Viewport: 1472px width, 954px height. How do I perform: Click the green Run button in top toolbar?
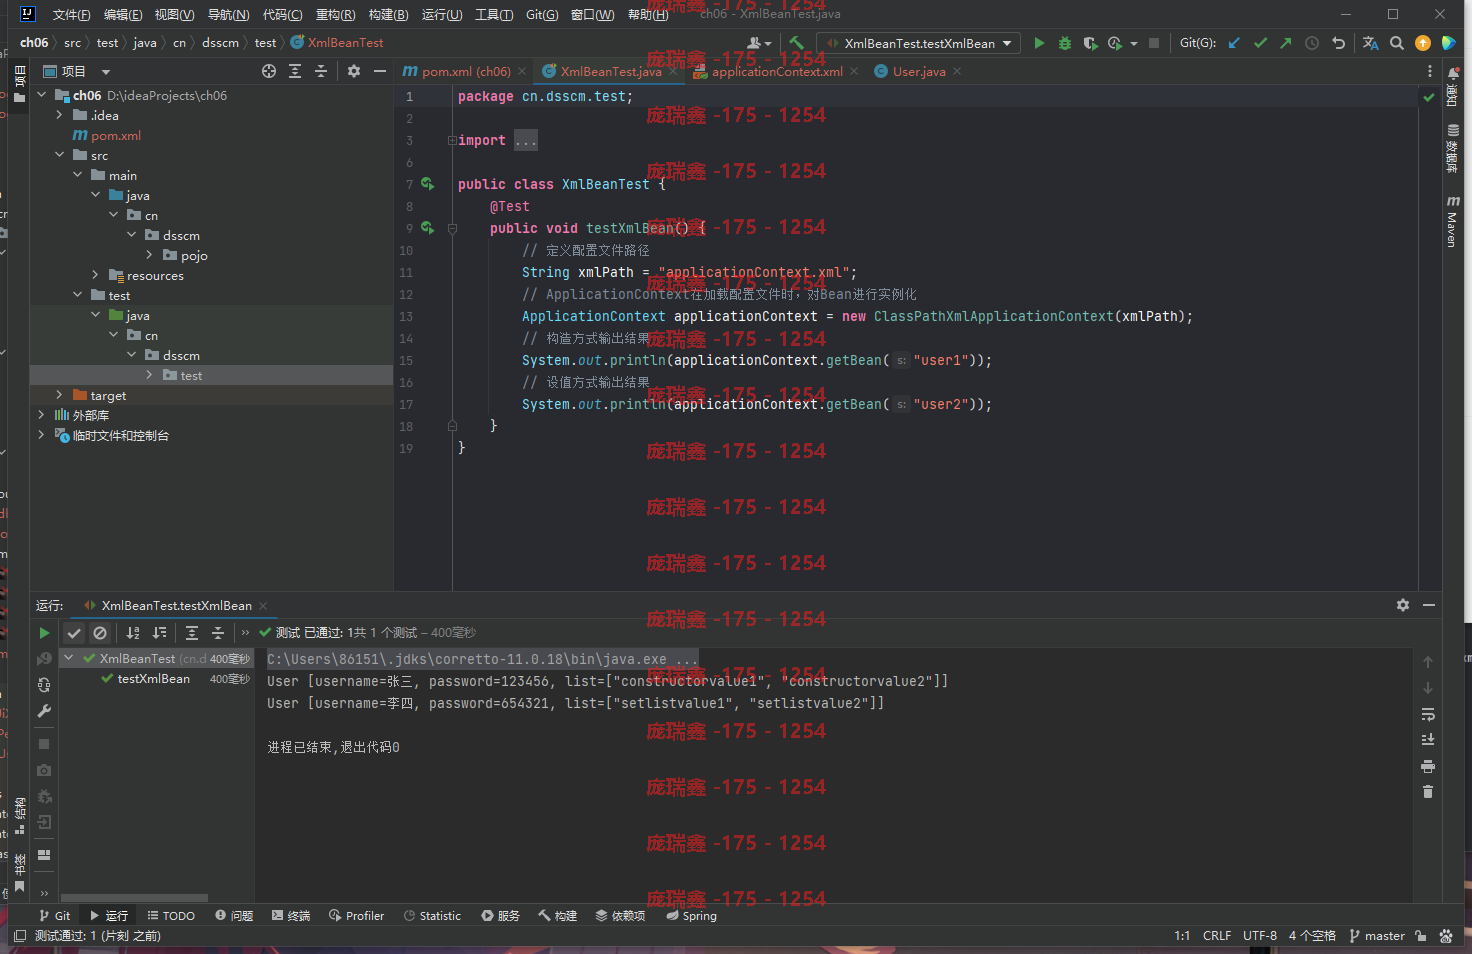(x=1039, y=43)
